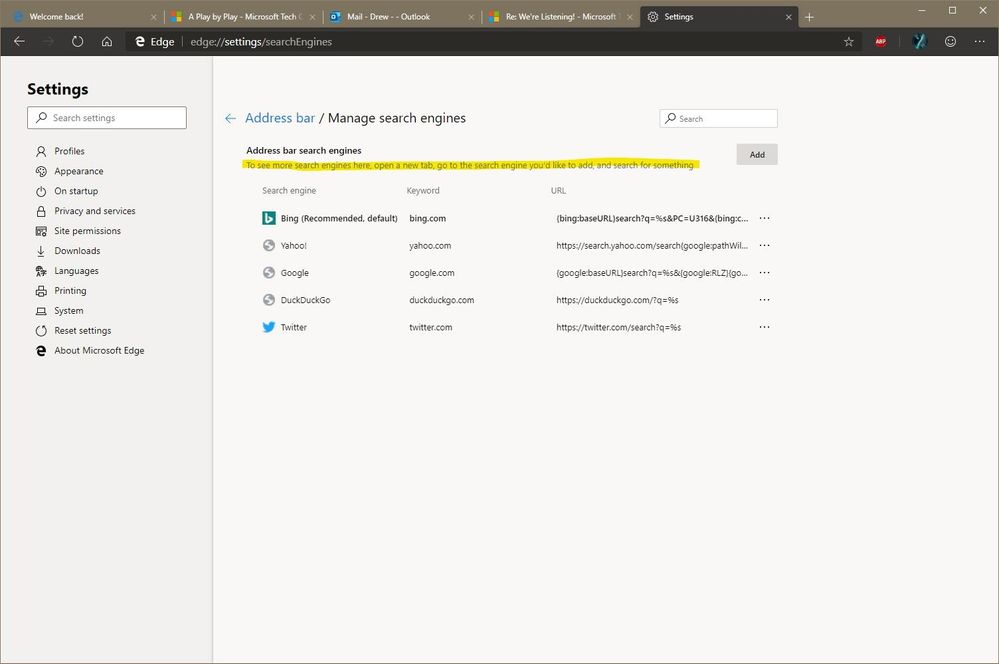Click the Add search engine button

[757, 154]
